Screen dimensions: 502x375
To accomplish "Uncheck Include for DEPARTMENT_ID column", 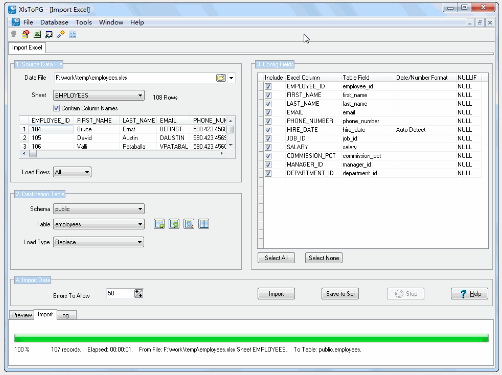I will [268, 173].
